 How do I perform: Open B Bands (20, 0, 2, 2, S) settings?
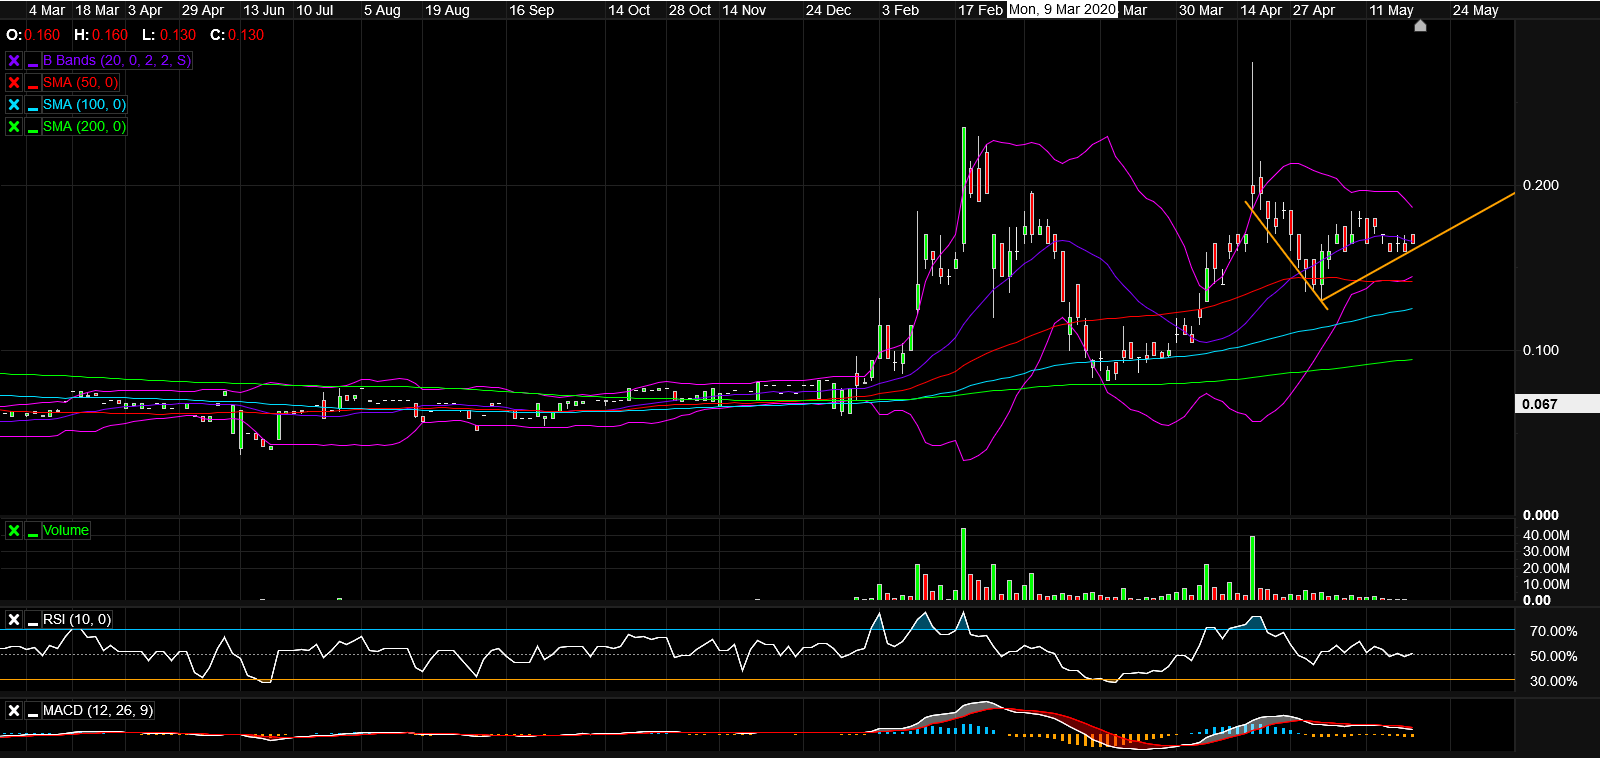click(x=116, y=61)
